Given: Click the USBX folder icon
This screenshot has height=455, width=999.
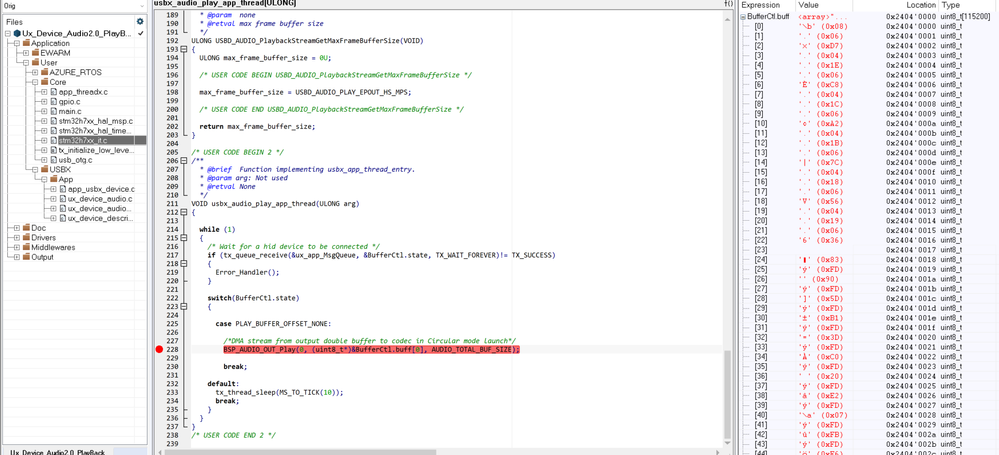Looking at the screenshot, I should (45, 170).
